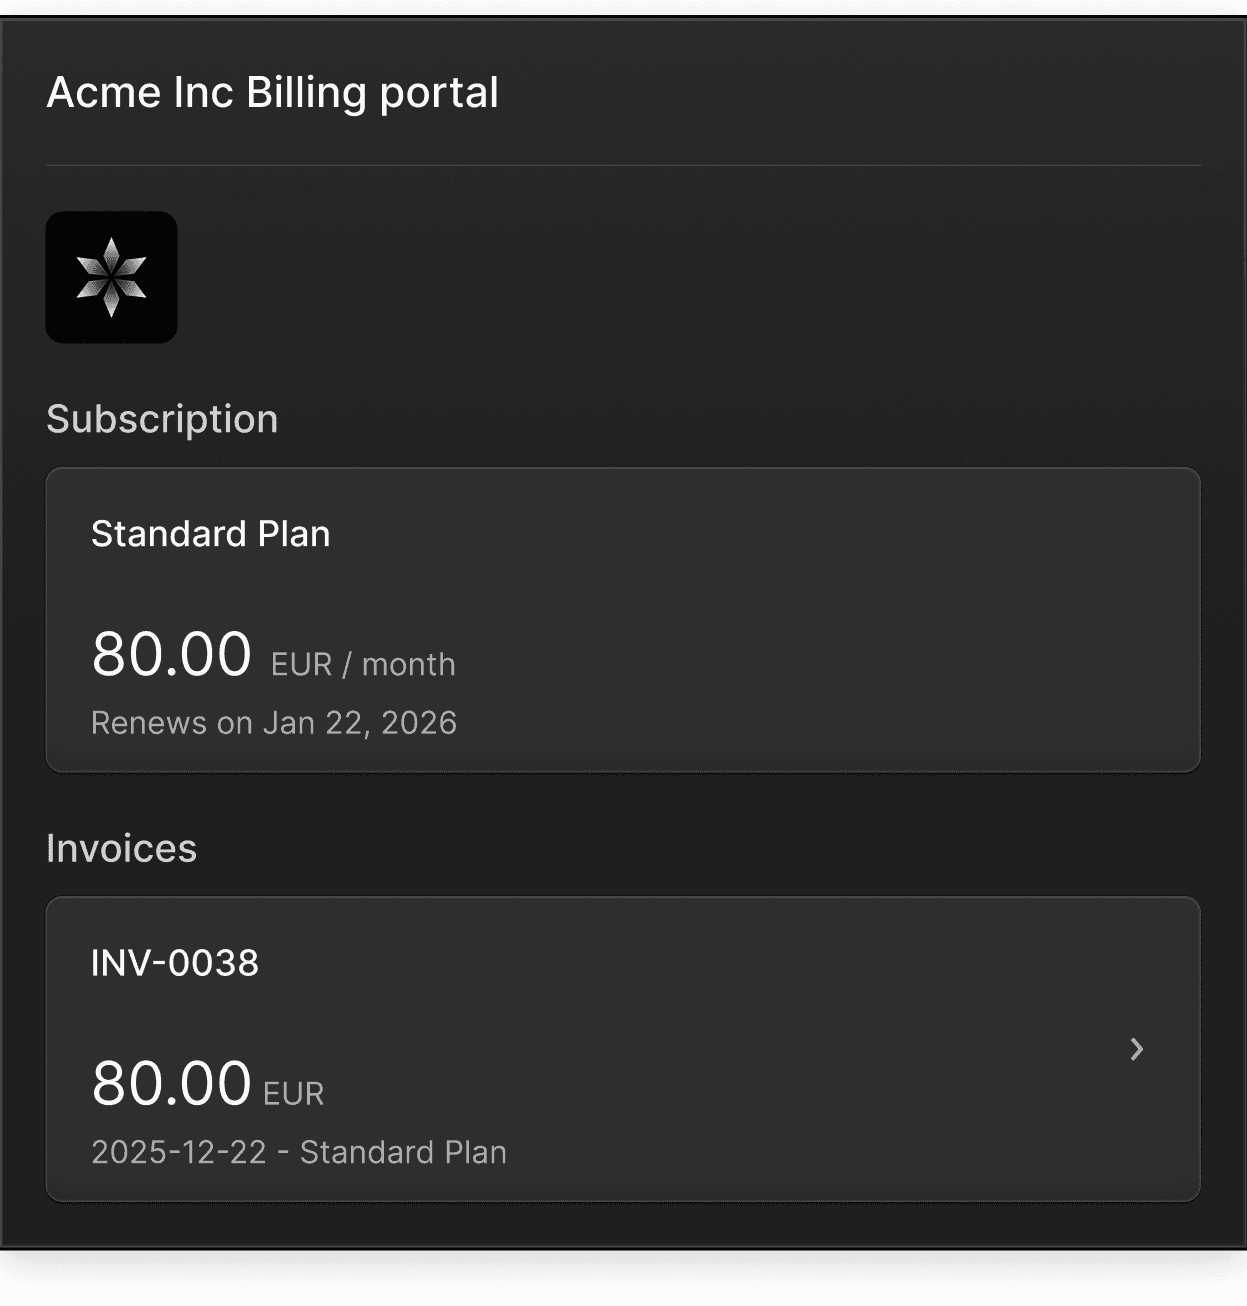Click the Acme Inc star logo icon
The image size is (1247, 1306).
point(111,277)
